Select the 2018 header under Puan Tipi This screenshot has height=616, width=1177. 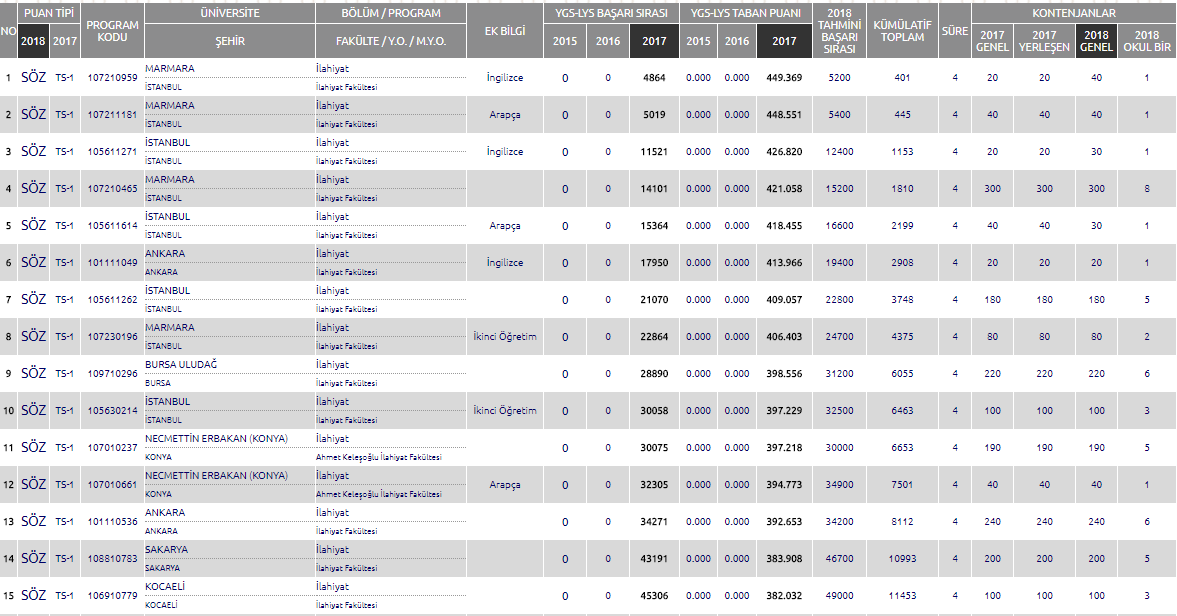click(33, 41)
